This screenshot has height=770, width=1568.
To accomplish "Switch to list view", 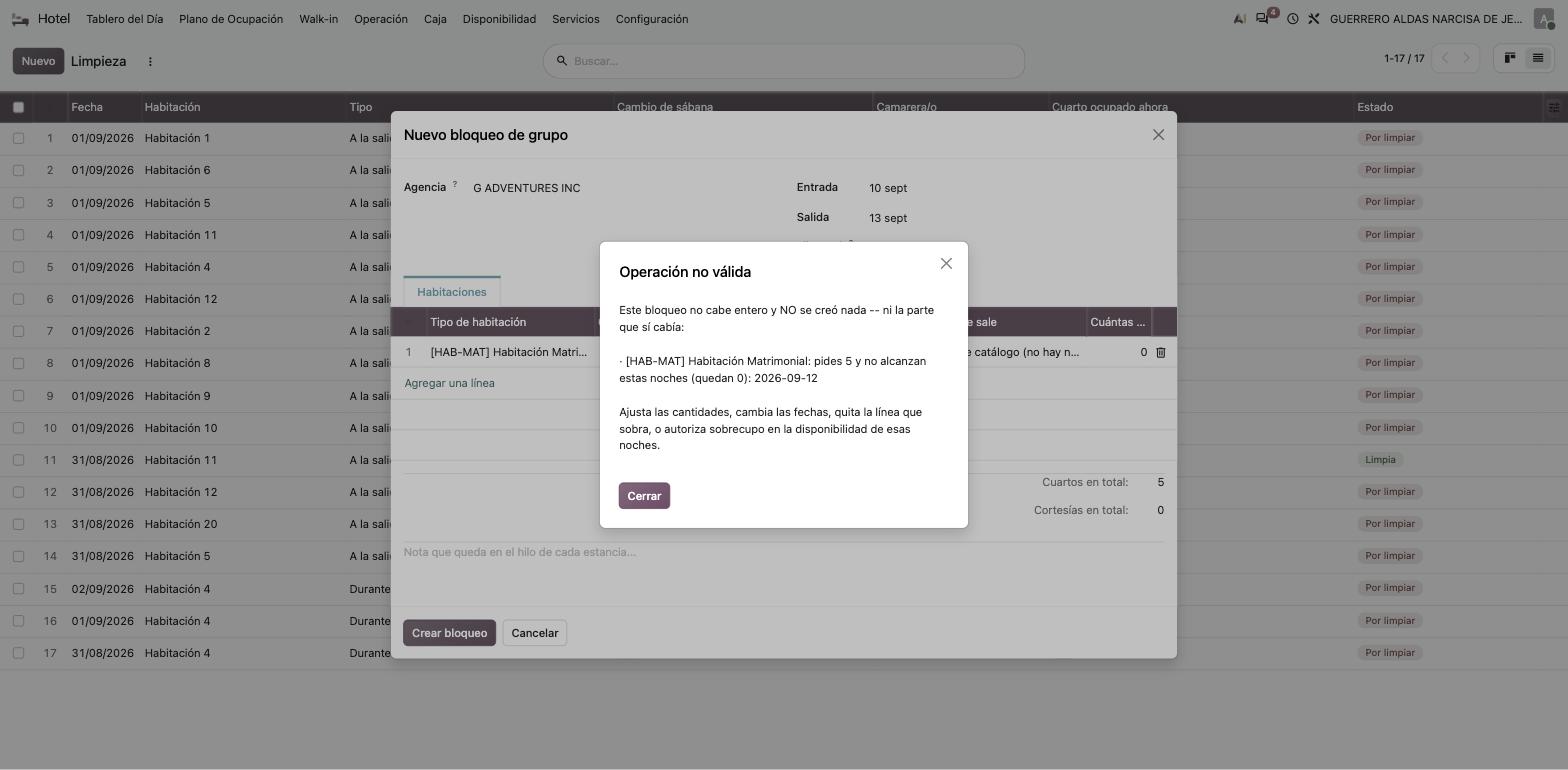I will point(1538,58).
